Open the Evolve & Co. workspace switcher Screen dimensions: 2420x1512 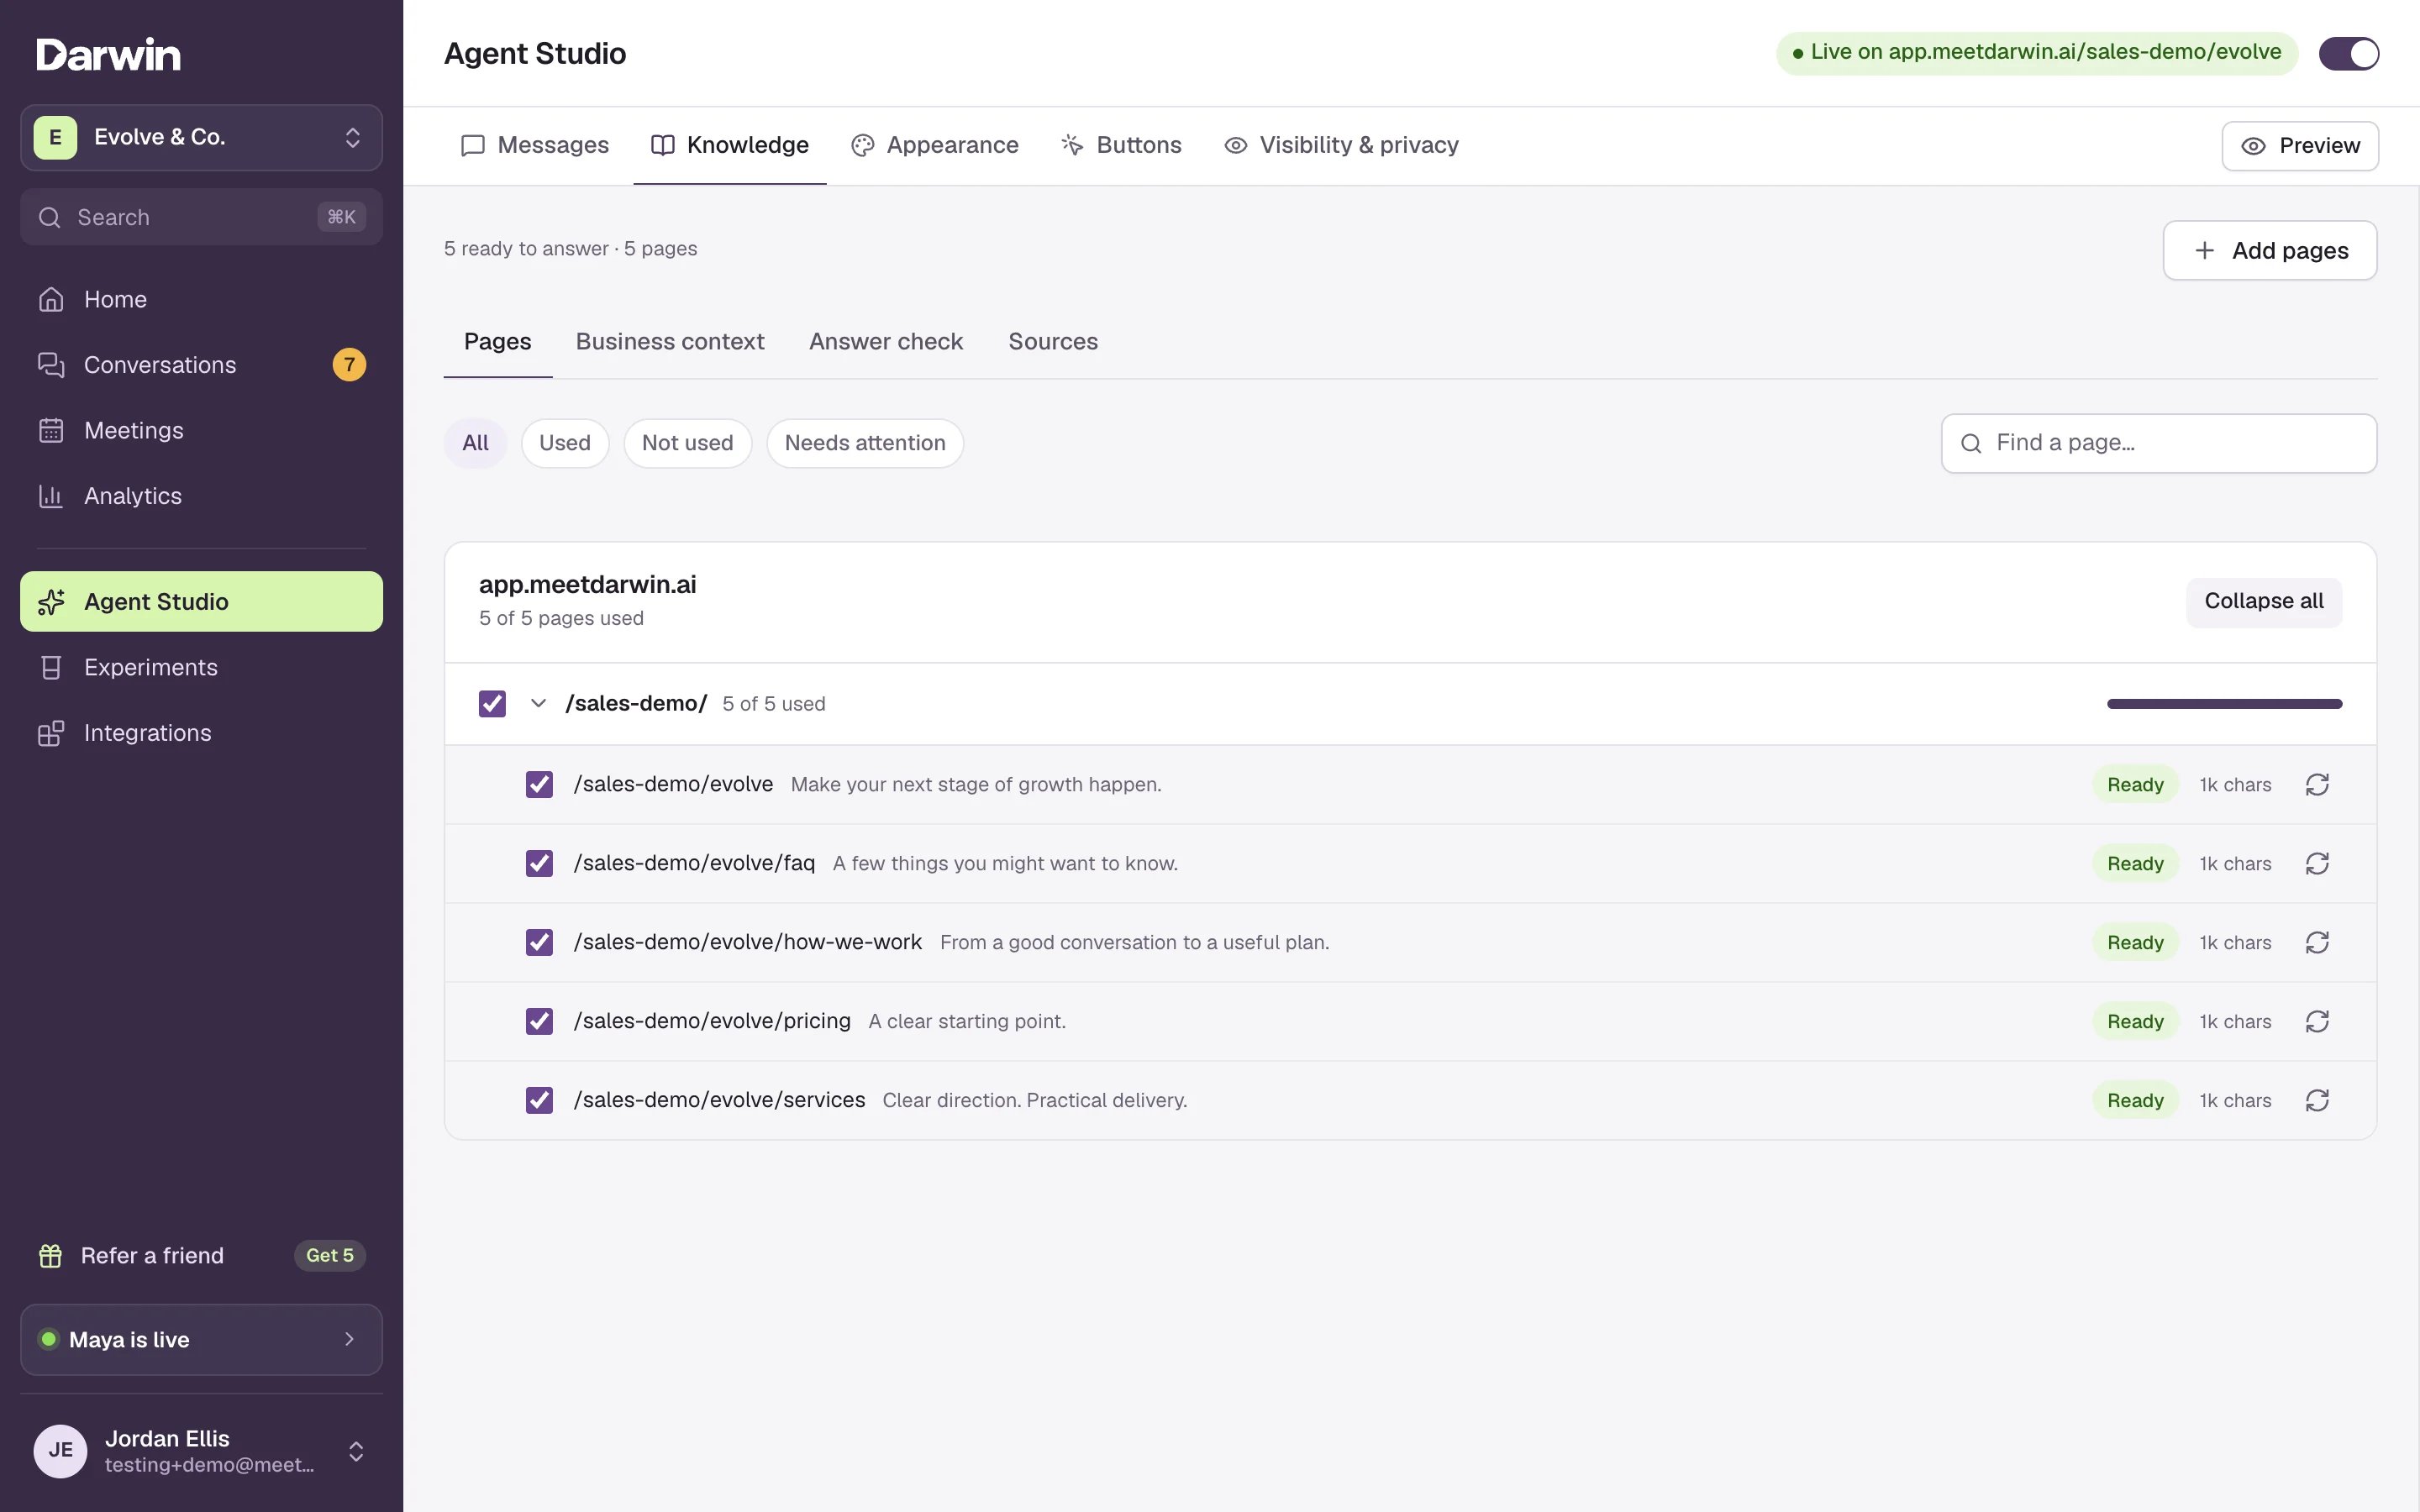(x=201, y=137)
